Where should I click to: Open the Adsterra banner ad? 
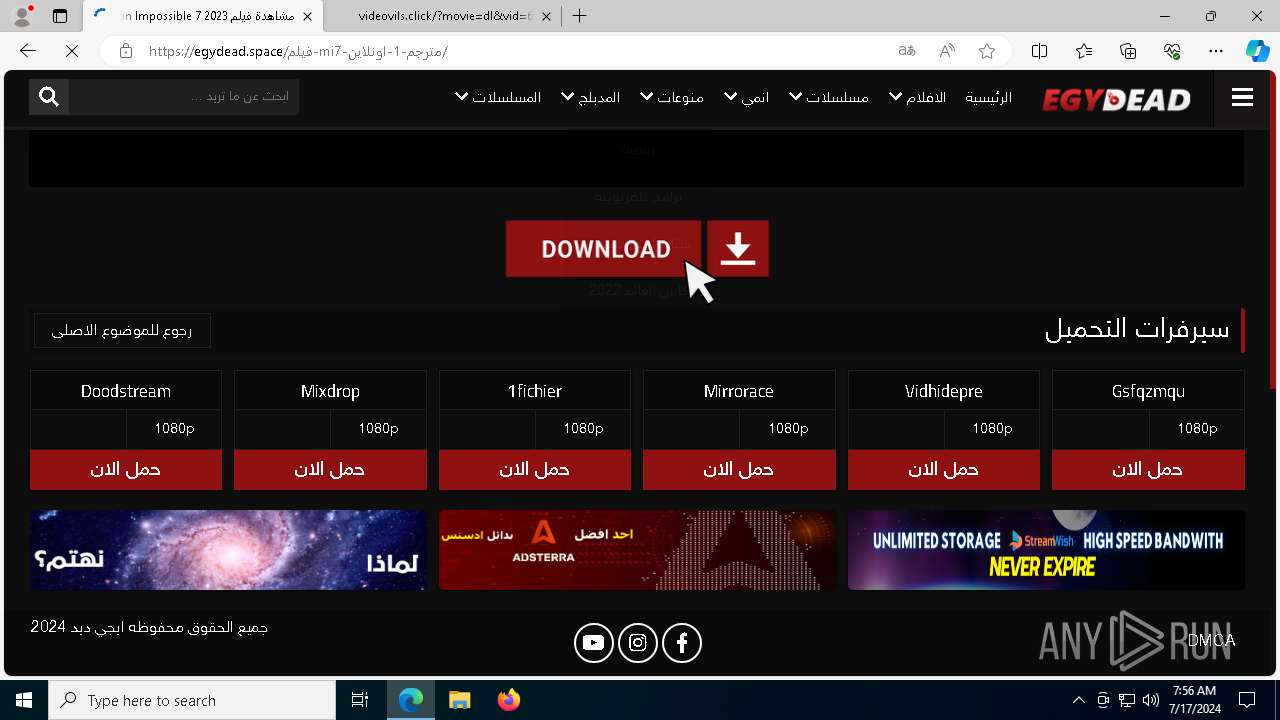tap(638, 550)
